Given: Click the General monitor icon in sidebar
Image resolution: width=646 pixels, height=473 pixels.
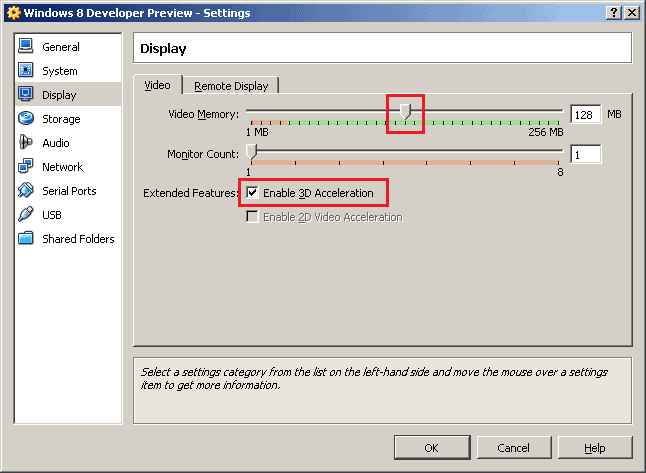Looking at the screenshot, I should pos(26,46).
